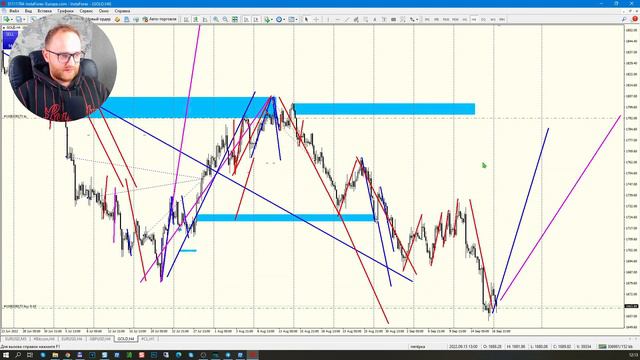This screenshot has height=360, width=640.
Task: Switch chart to bar chart type
Action: 186,19
